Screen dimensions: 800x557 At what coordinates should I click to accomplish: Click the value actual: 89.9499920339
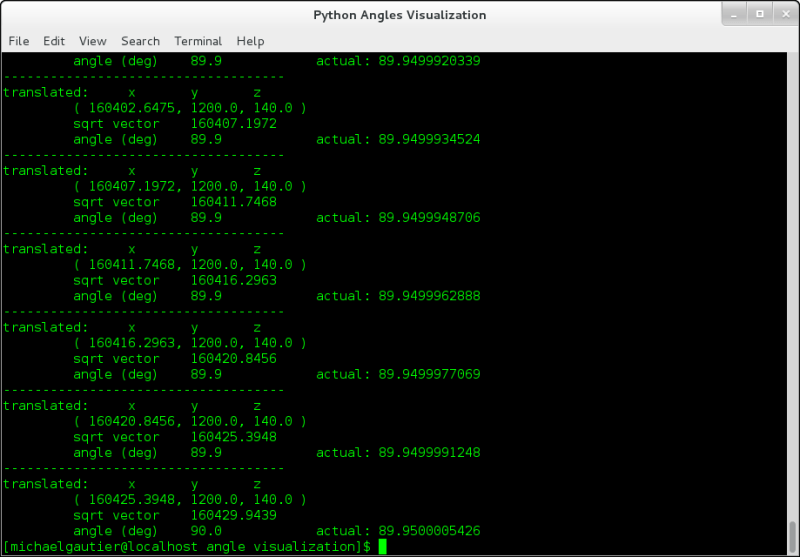coord(398,61)
